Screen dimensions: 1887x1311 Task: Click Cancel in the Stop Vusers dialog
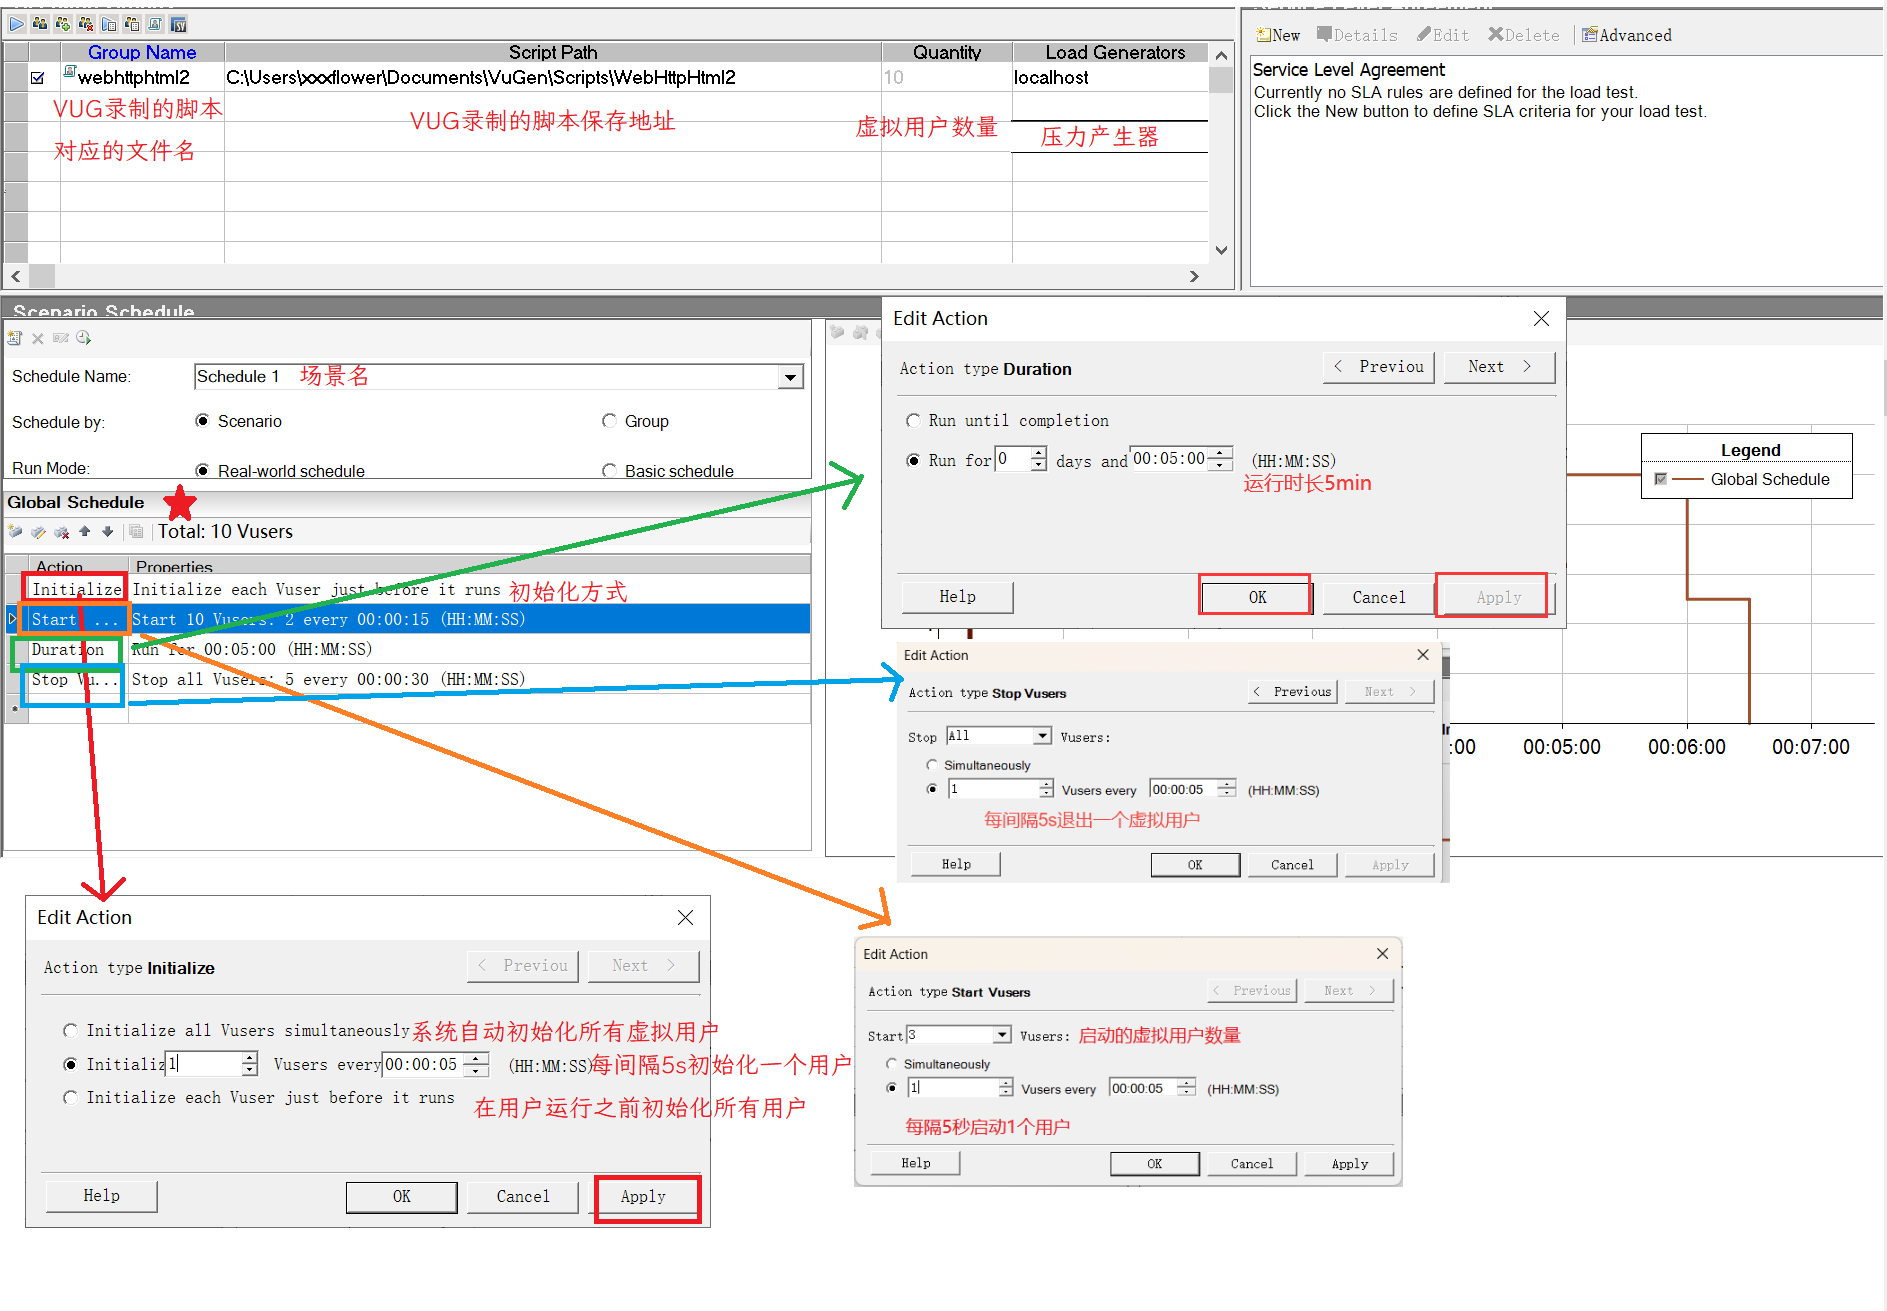coord(1292,864)
